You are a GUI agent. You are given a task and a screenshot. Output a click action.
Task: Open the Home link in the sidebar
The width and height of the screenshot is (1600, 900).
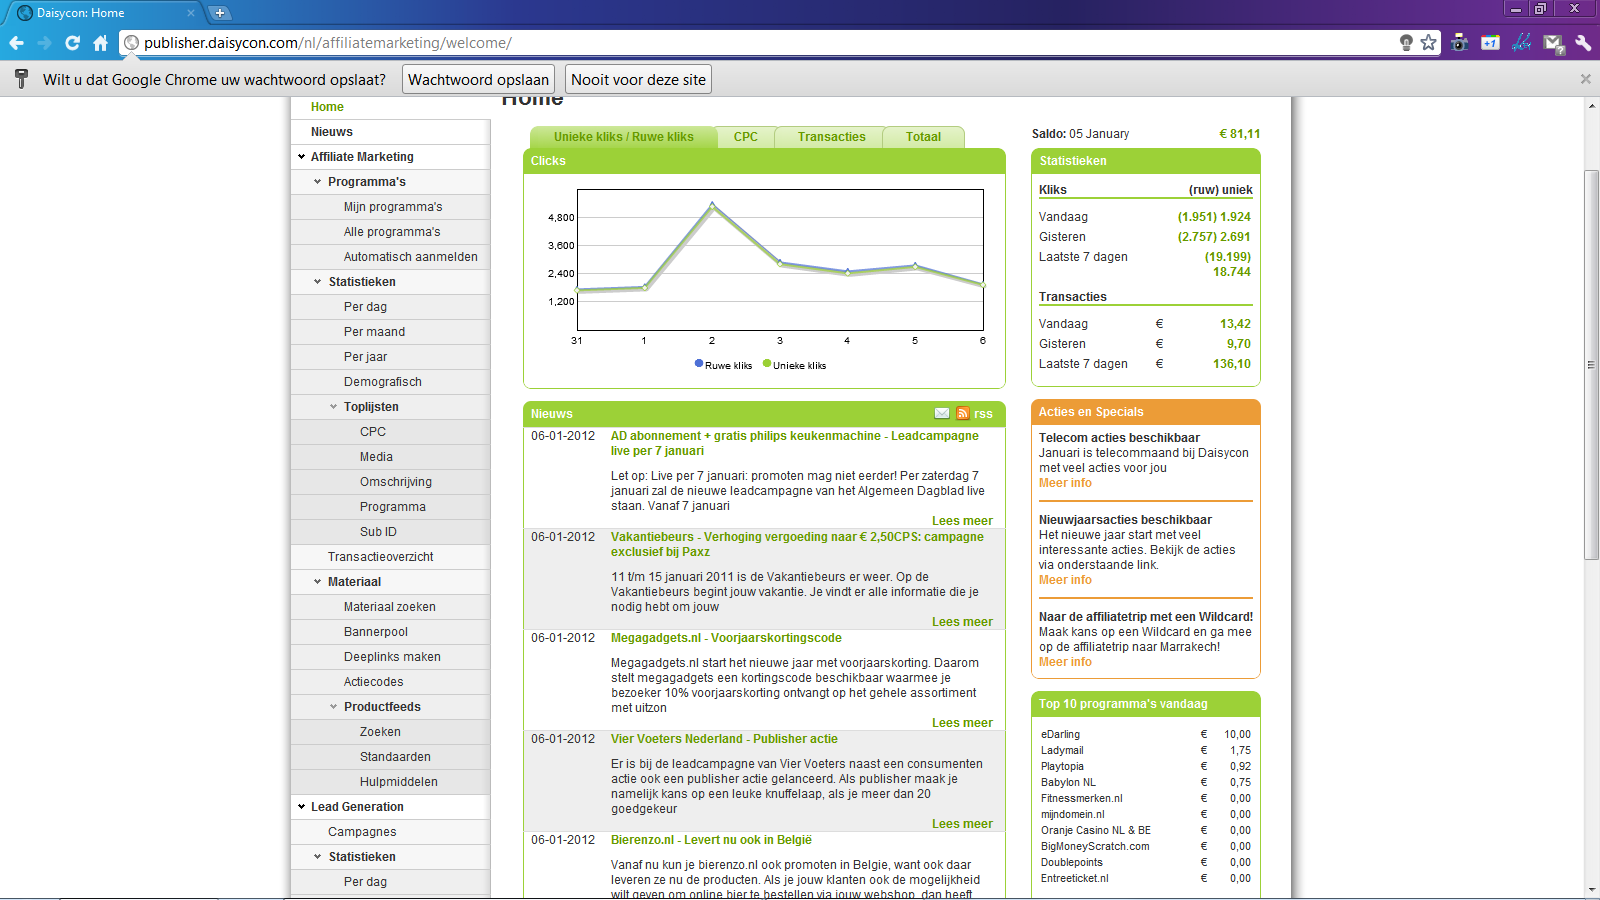(327, 107)
